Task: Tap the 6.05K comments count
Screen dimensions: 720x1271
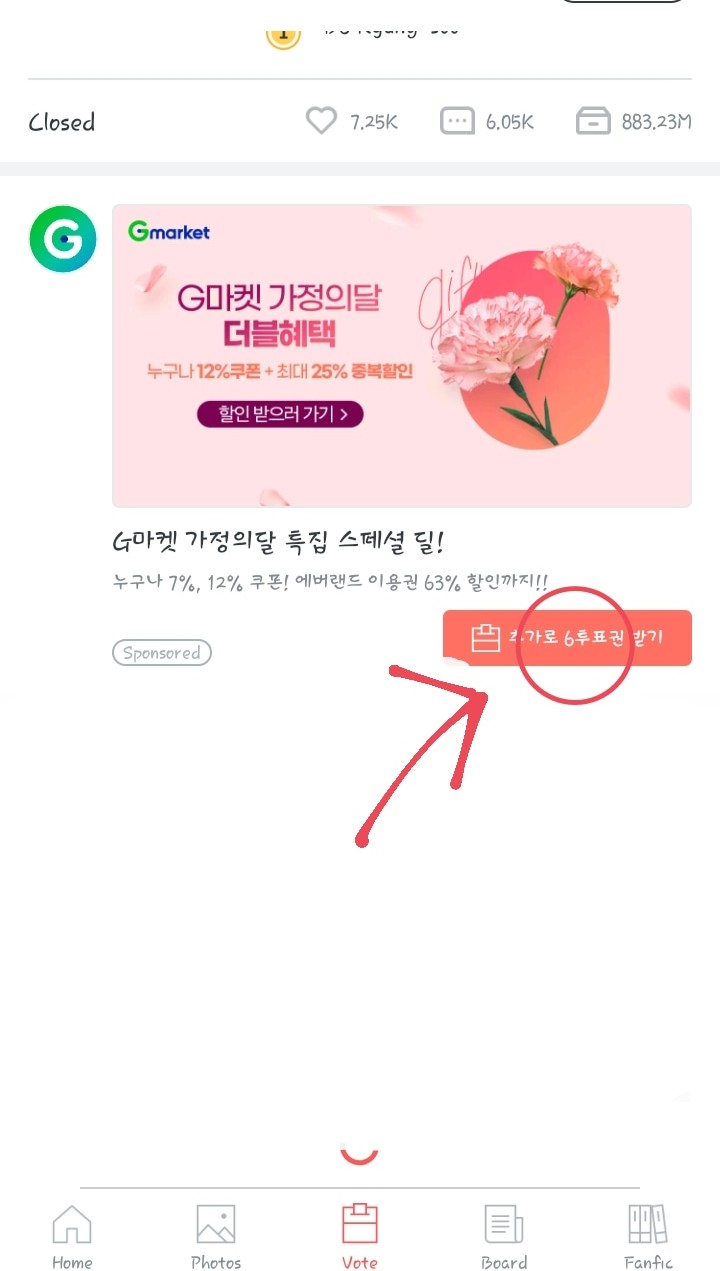Action: coord(510,122)
